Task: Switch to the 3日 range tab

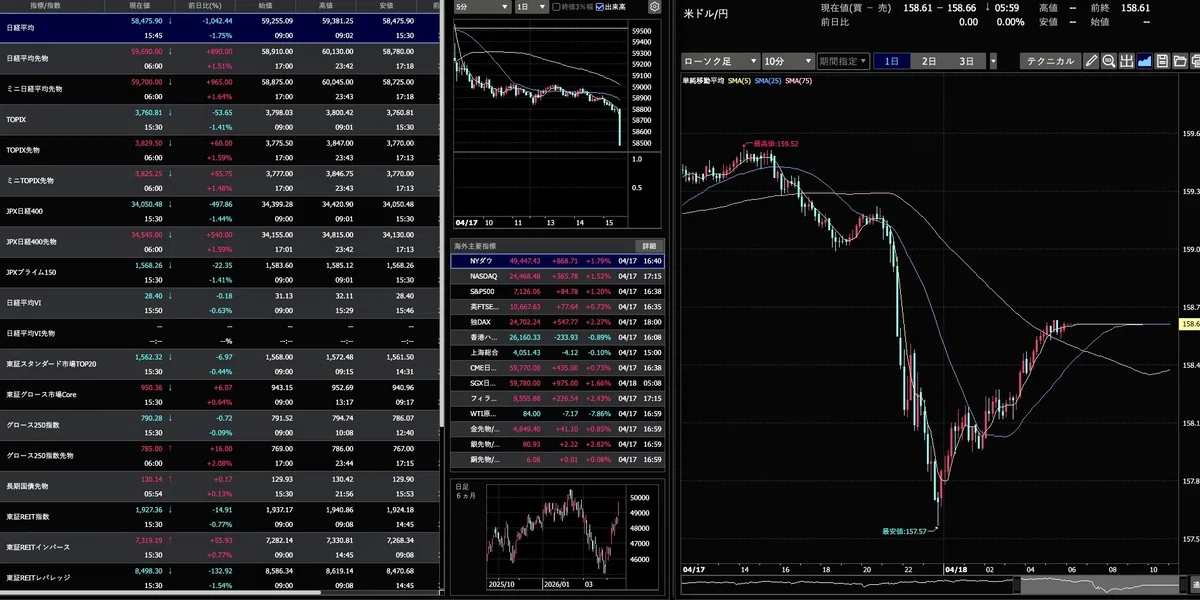Action: pos(966,61)
